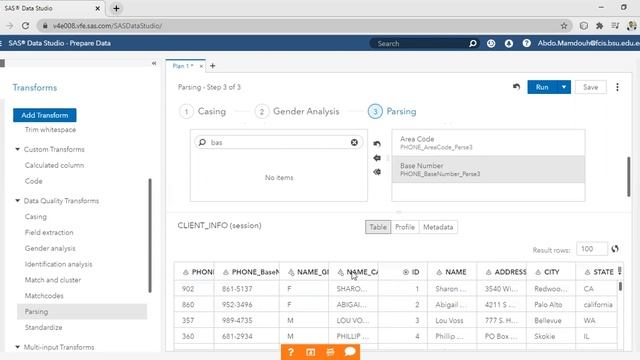The width and height of the screenshot is (640, 360).
Task: Refresh the result rows
Action: coord(615,249)
